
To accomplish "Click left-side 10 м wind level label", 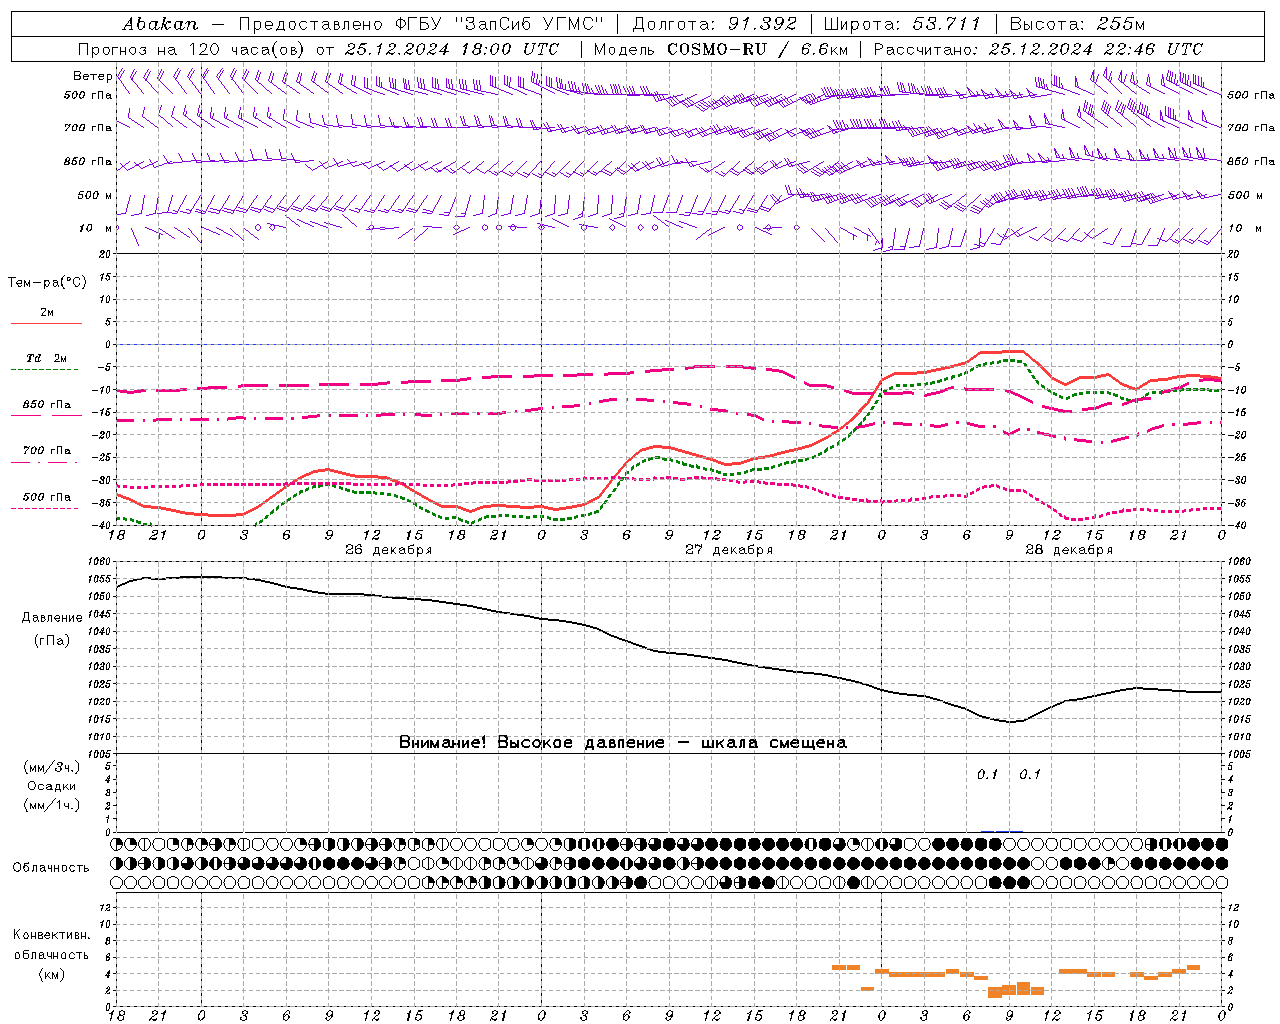I will point(96,228).
